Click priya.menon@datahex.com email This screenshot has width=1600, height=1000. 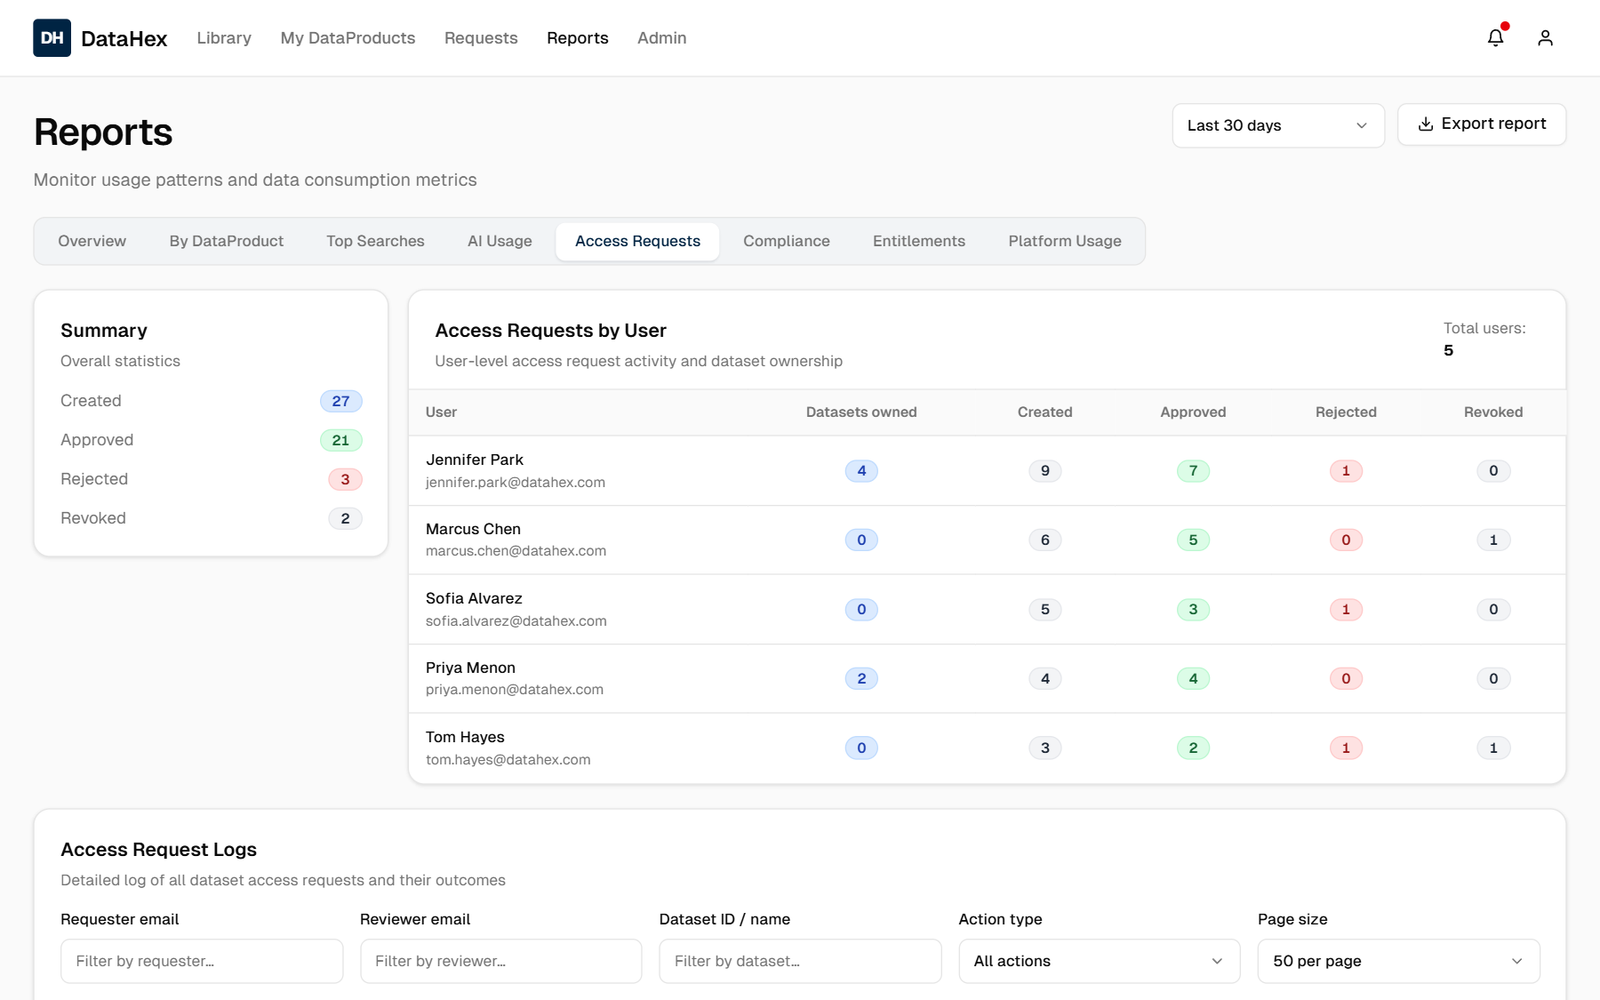click(x=515, y=690)
